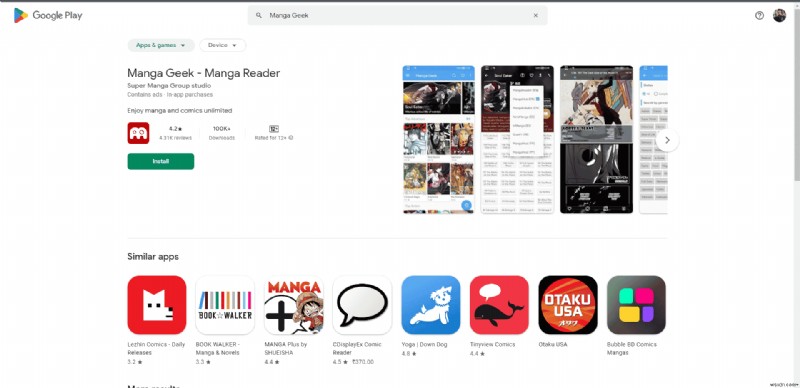The image size is (800, 388).
Task: Open Otaku USA app icon
Action: tap(568, 305)
